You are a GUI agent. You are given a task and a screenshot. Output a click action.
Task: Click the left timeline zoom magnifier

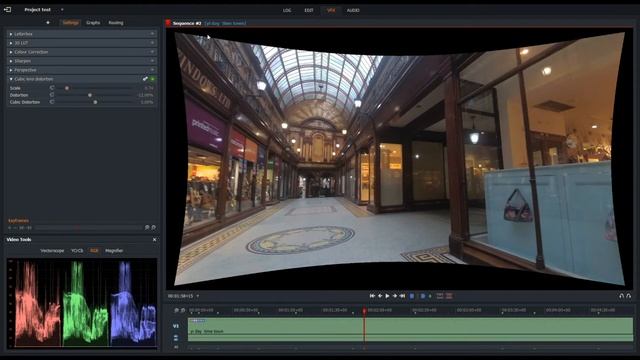click(x=176, y=310)
